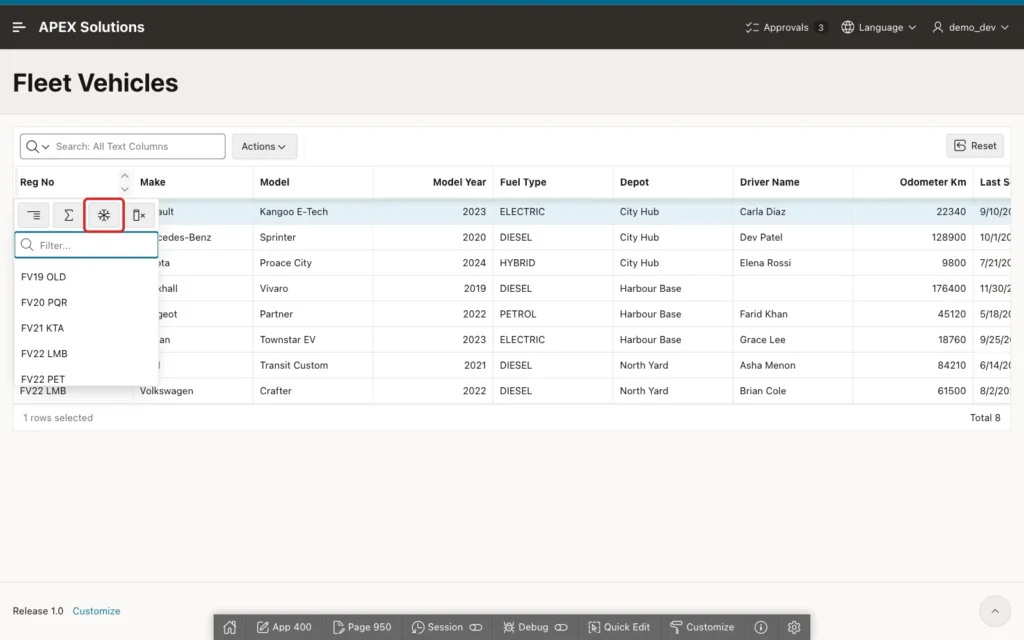This screenshot has width=1024, height=640.
Task: Open the search column selector magnifier dropdown
Action: click(37, 146)
